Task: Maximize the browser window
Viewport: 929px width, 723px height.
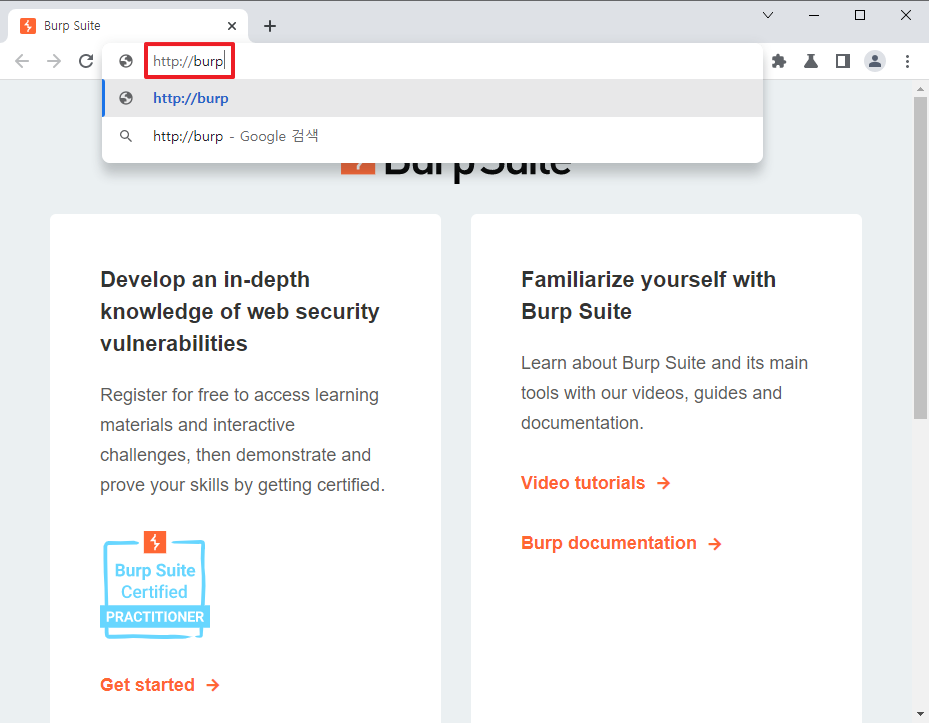Action: tap(860, 15)
